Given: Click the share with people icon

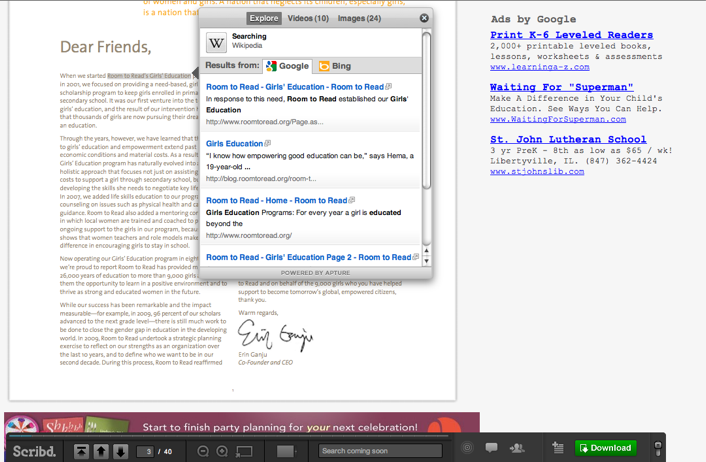Looking at the screenshot, I should pos(517,448).
